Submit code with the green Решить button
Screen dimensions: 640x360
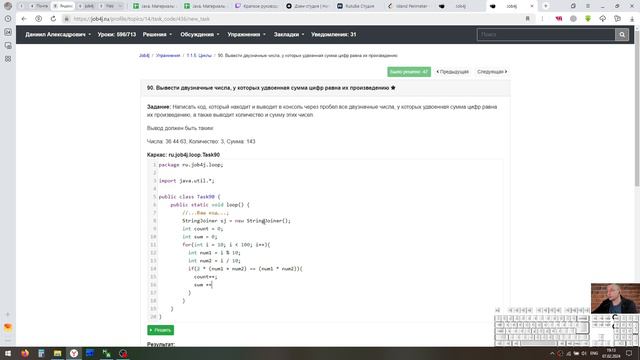[160, 330]
